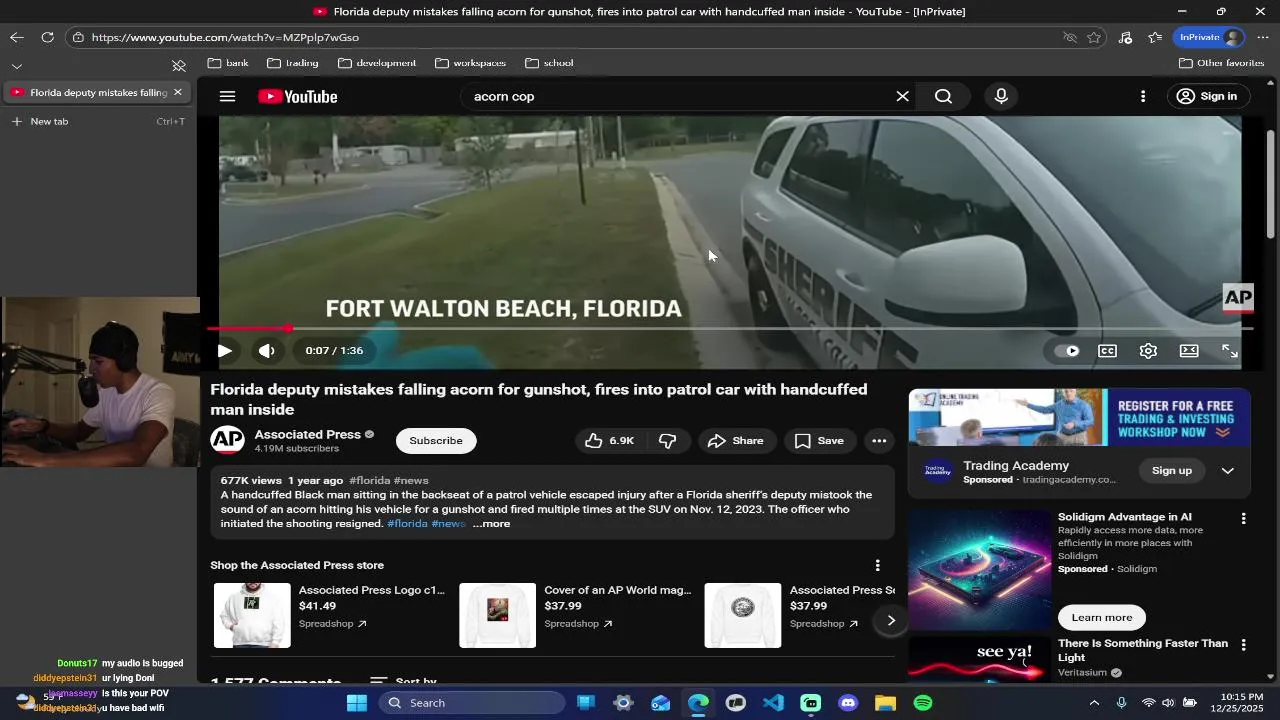This screenshot has height=720, width=1280.
Task: Like the video with 6.9K likes
Action: click(x=610, y=441)
